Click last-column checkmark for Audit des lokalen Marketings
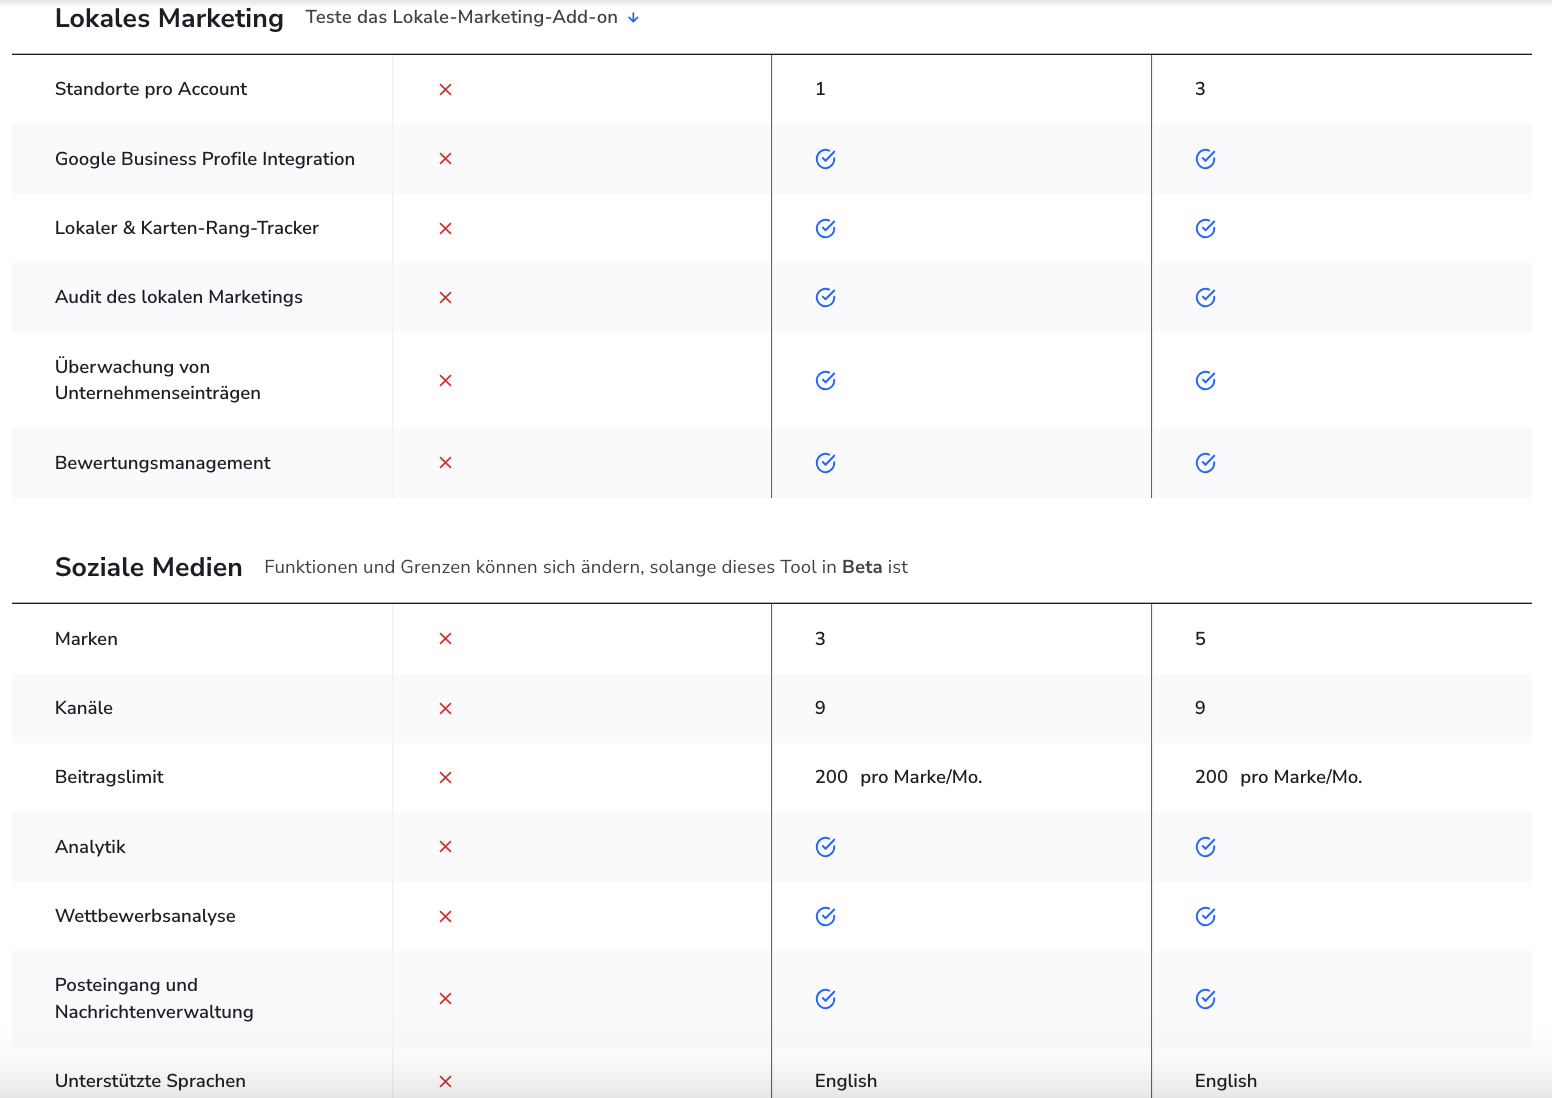 pos(1206,298)
